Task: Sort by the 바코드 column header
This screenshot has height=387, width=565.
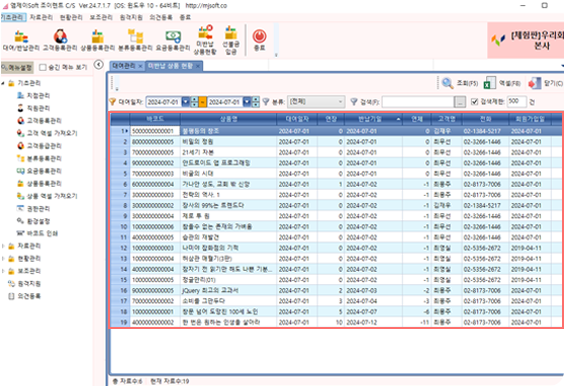Action: point(155,119)
